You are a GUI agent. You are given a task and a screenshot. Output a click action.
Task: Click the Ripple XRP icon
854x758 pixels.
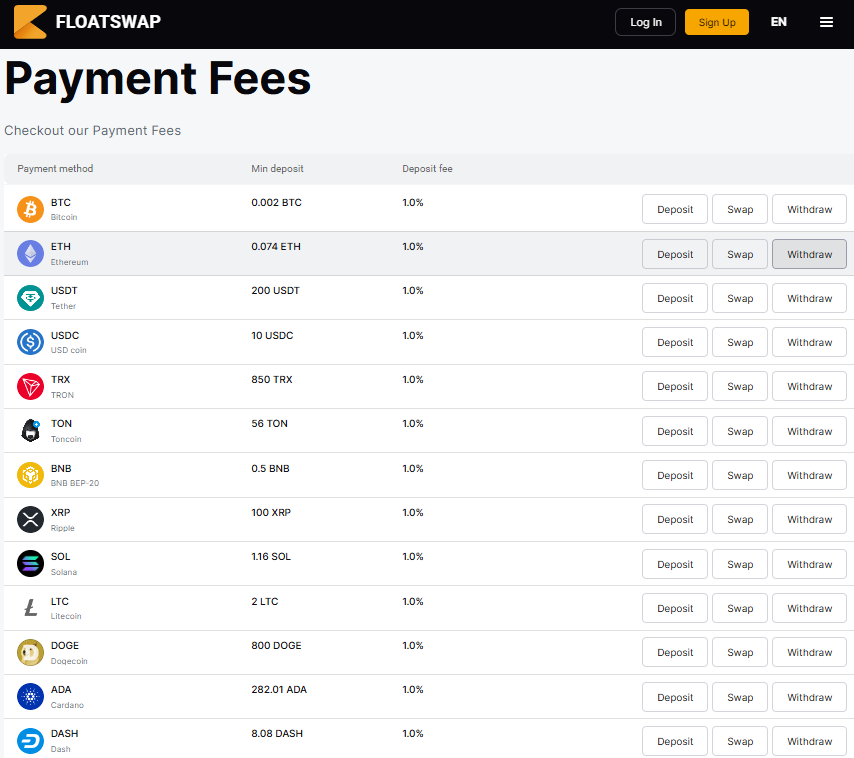click(30, 519)
